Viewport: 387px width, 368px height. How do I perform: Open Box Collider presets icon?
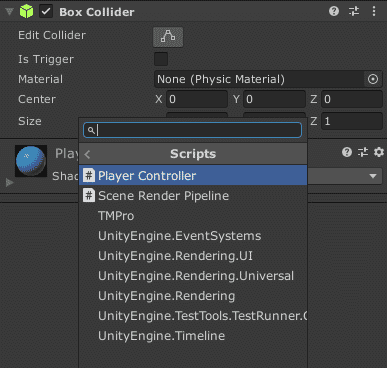[x=354, y=11]
